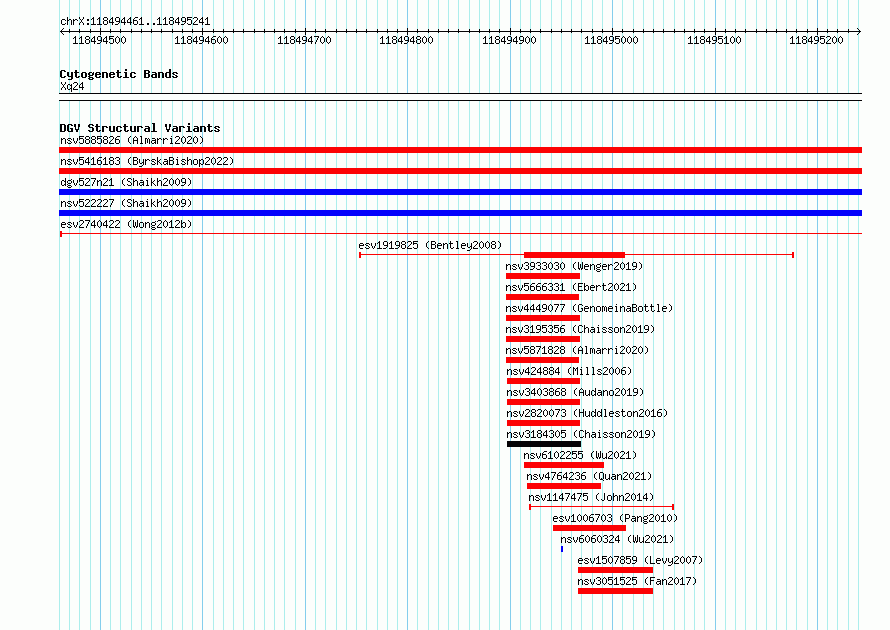The width and height of the screenshot is (890, 630).
Task: Open nsv6060324 (Wu2021) variant label
Action: pyautogui.click(x=617, y=539)
